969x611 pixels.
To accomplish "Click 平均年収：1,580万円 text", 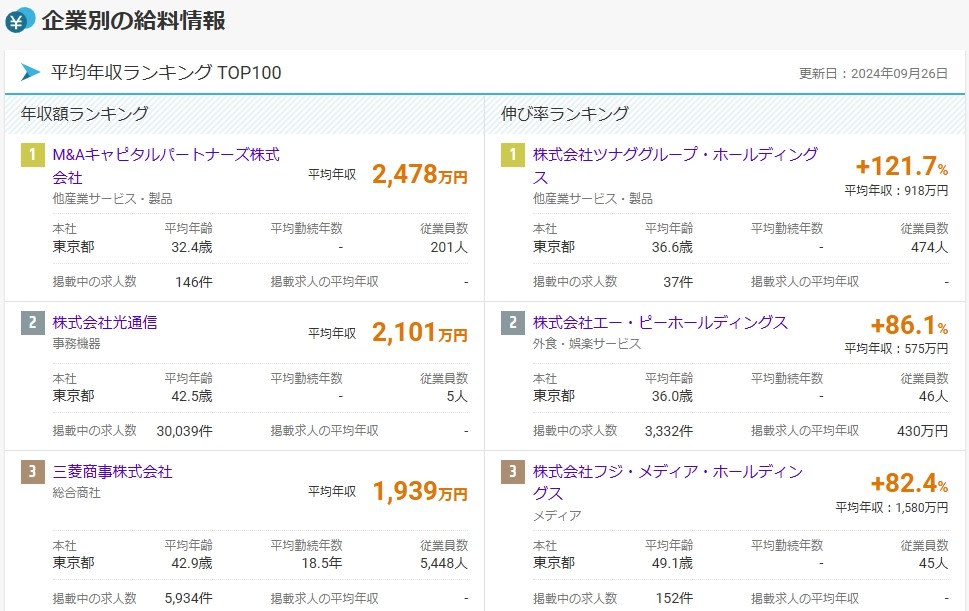I will [892, 508].
